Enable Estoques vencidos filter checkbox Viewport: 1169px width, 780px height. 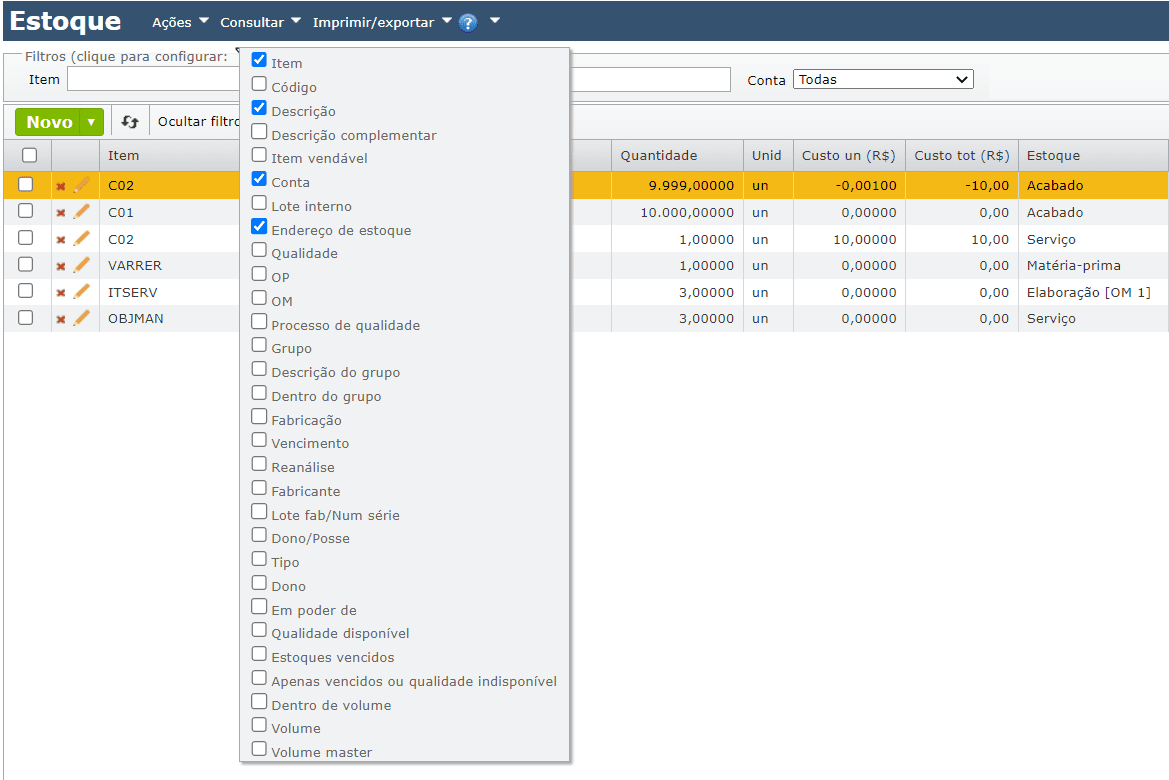pyautogui.click(x=259, y=653)
